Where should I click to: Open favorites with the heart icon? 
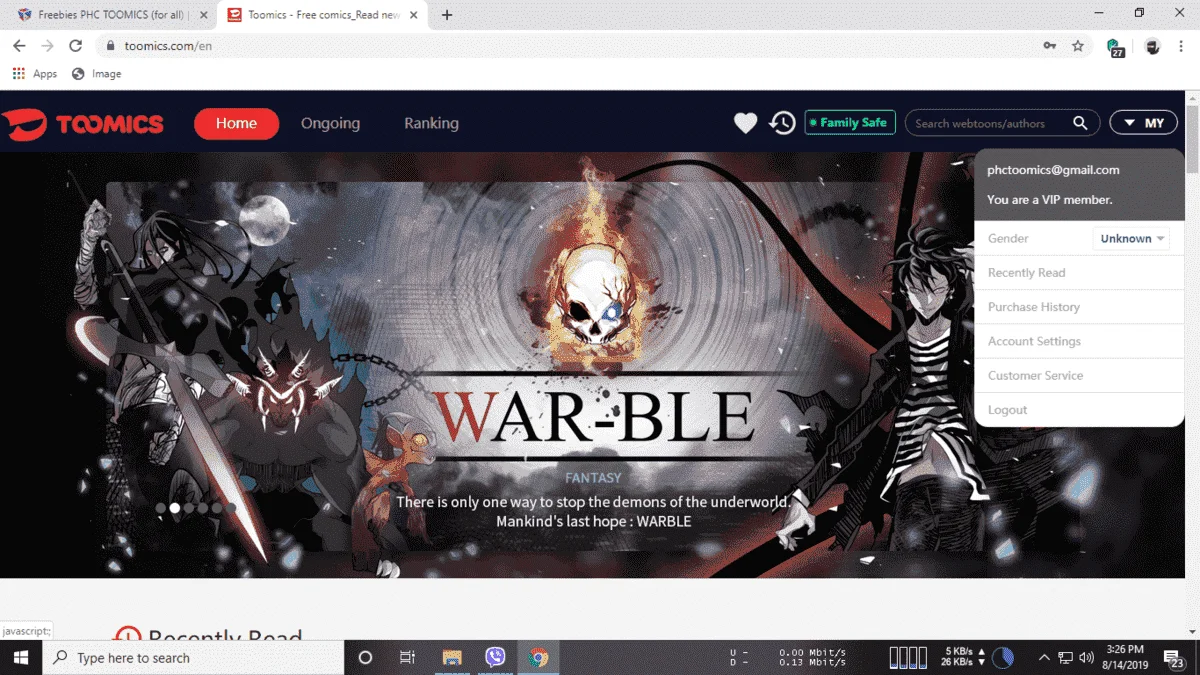(x=746, y=123)
